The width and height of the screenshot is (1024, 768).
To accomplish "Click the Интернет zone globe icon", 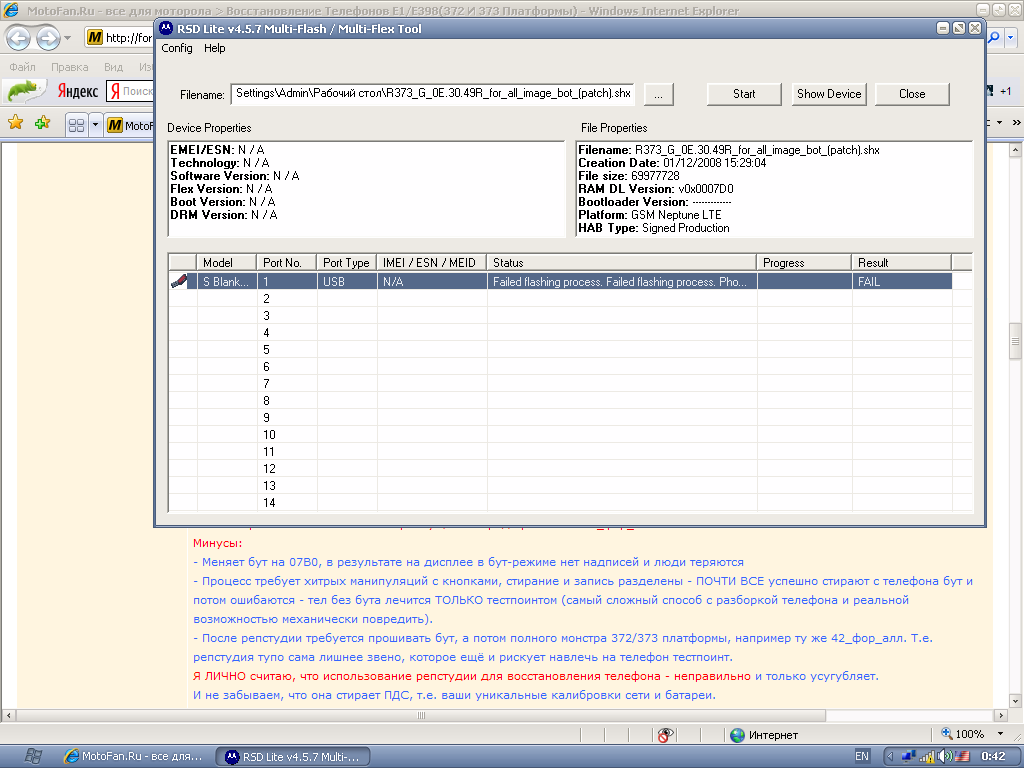I will pos(737,735).
